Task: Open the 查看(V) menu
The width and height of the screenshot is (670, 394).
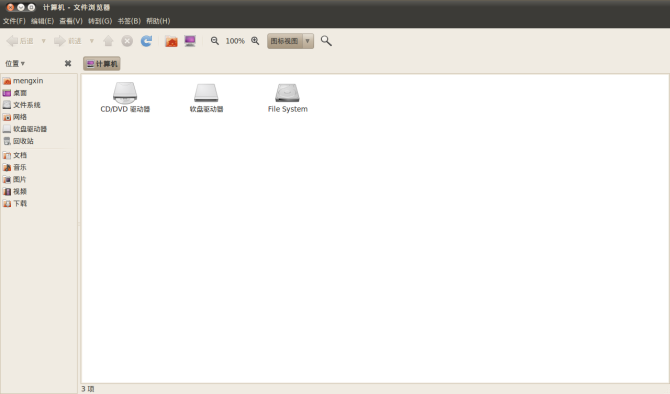Action: coord(71,21)
